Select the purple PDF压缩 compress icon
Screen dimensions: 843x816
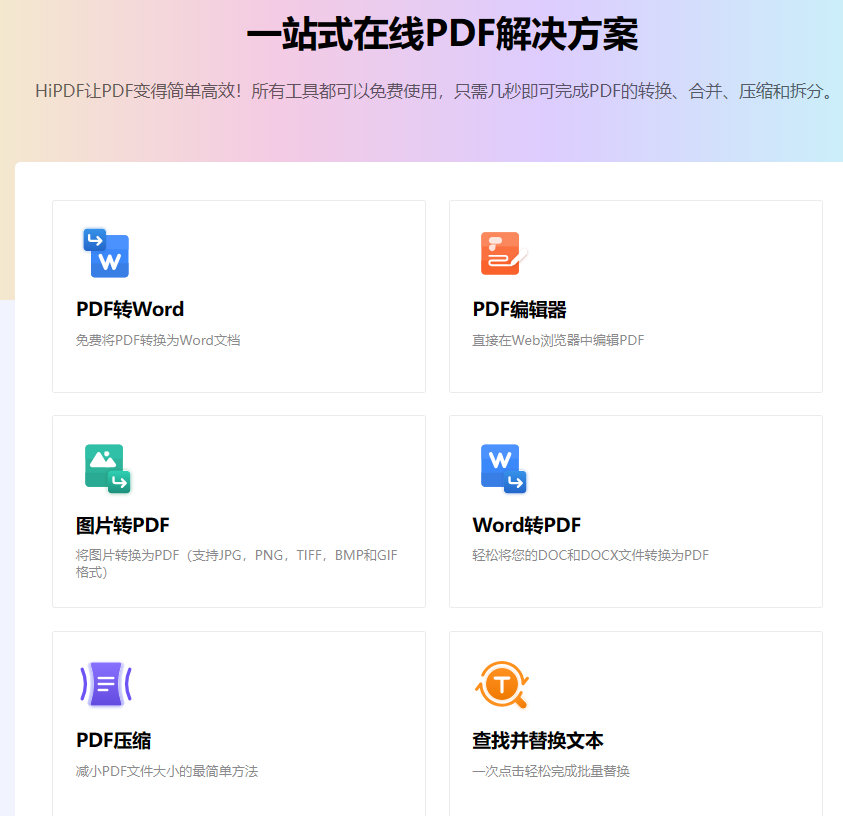[x=105, y=685]
